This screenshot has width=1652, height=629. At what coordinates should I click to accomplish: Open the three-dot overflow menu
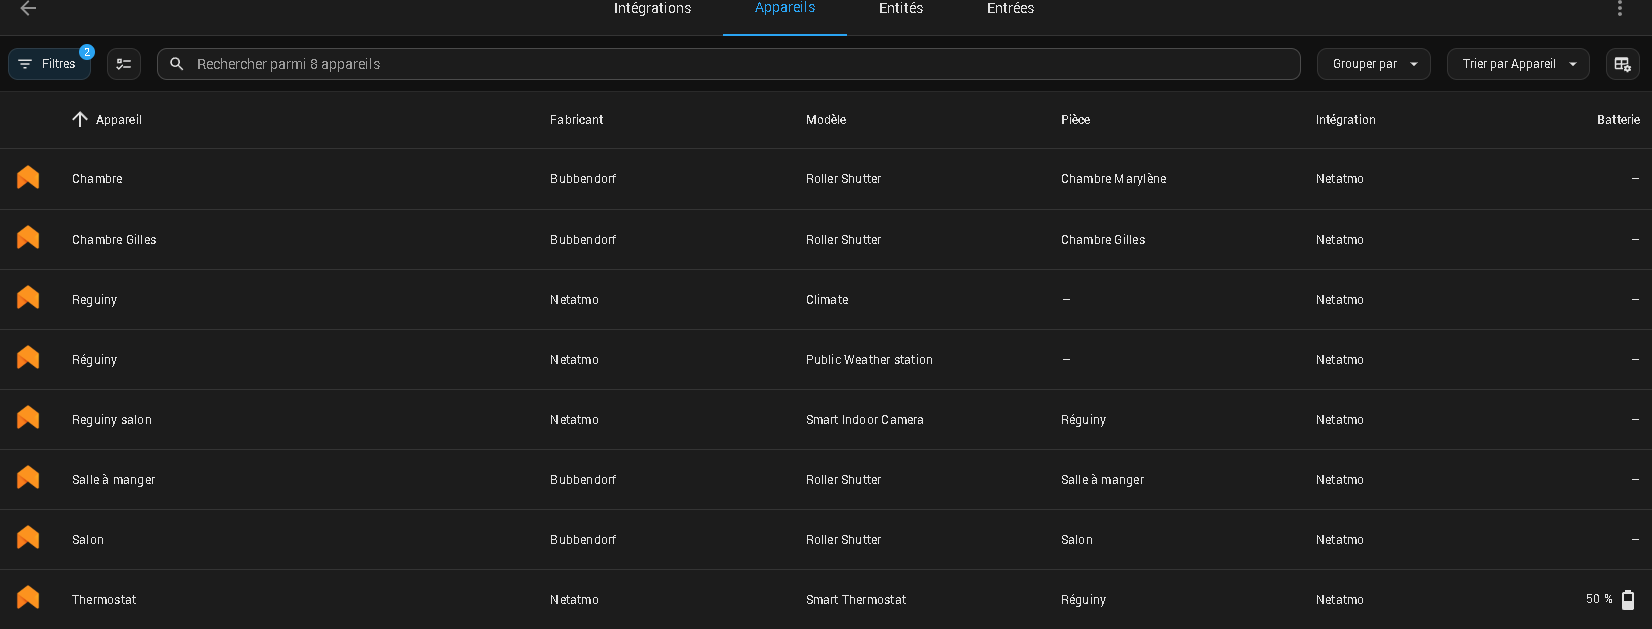(x=1619, y=8)
